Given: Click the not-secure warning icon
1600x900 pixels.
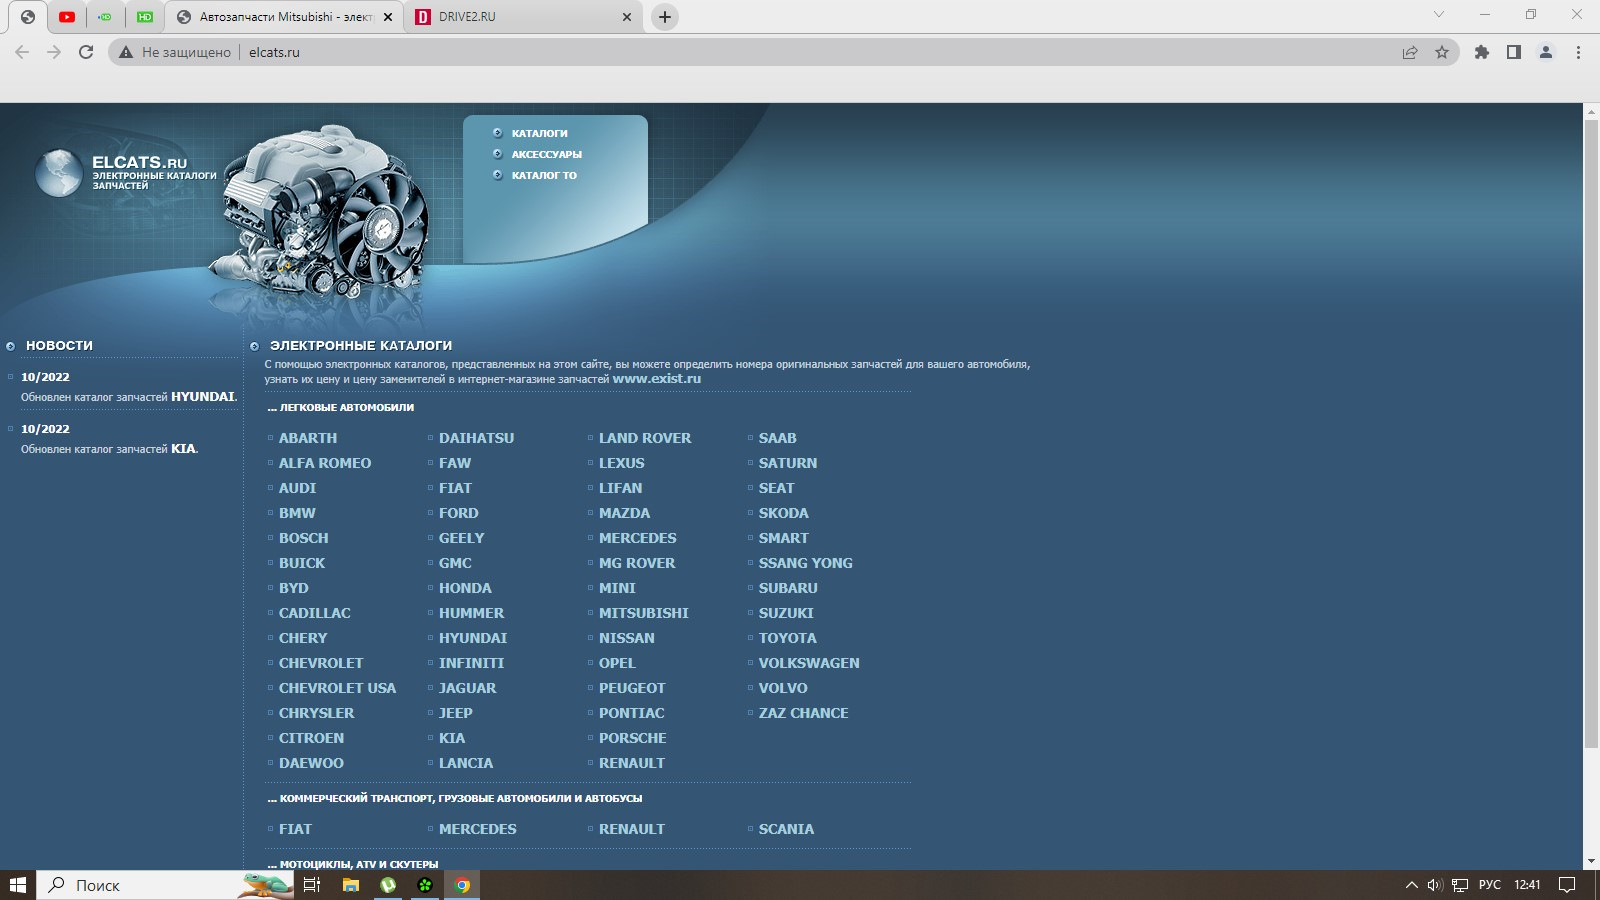Looking at the screenshot, I should [126, 52].
